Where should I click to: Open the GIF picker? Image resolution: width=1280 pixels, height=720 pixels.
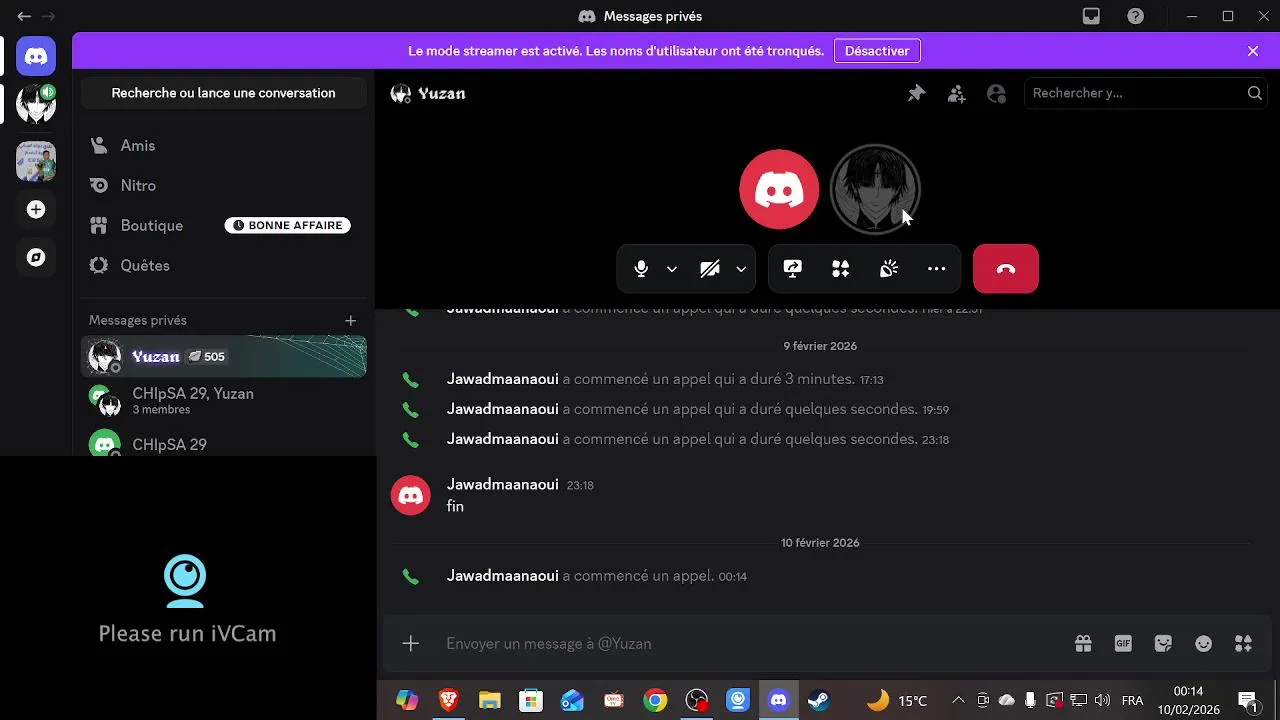tap(1123, 643)
